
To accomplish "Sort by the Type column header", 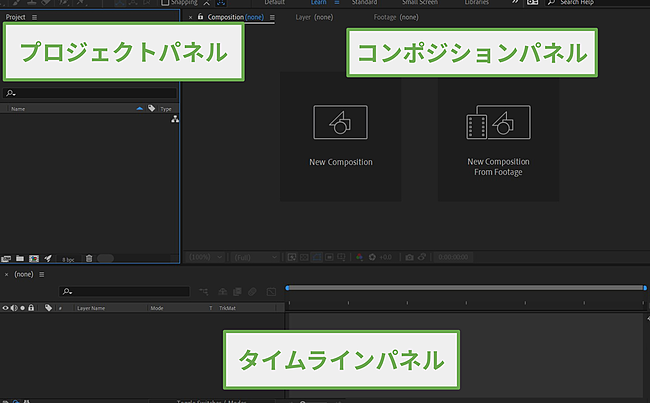I will pos(166,109).
